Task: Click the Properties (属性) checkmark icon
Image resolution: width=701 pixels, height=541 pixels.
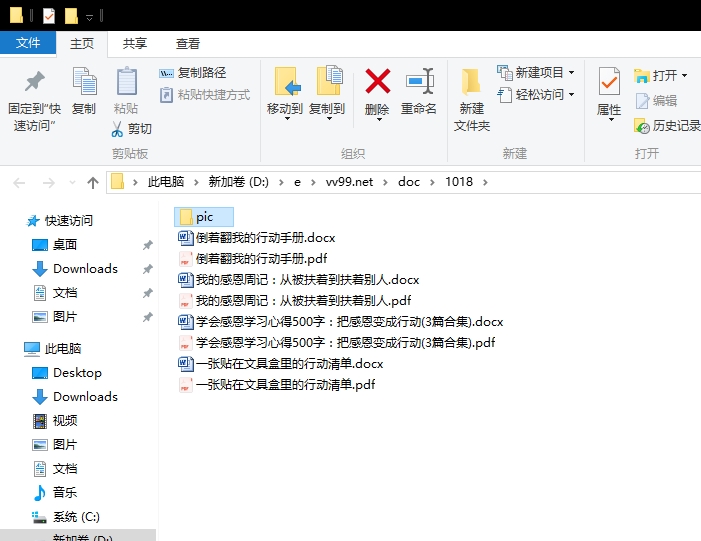Action: [x=609, y=81]
